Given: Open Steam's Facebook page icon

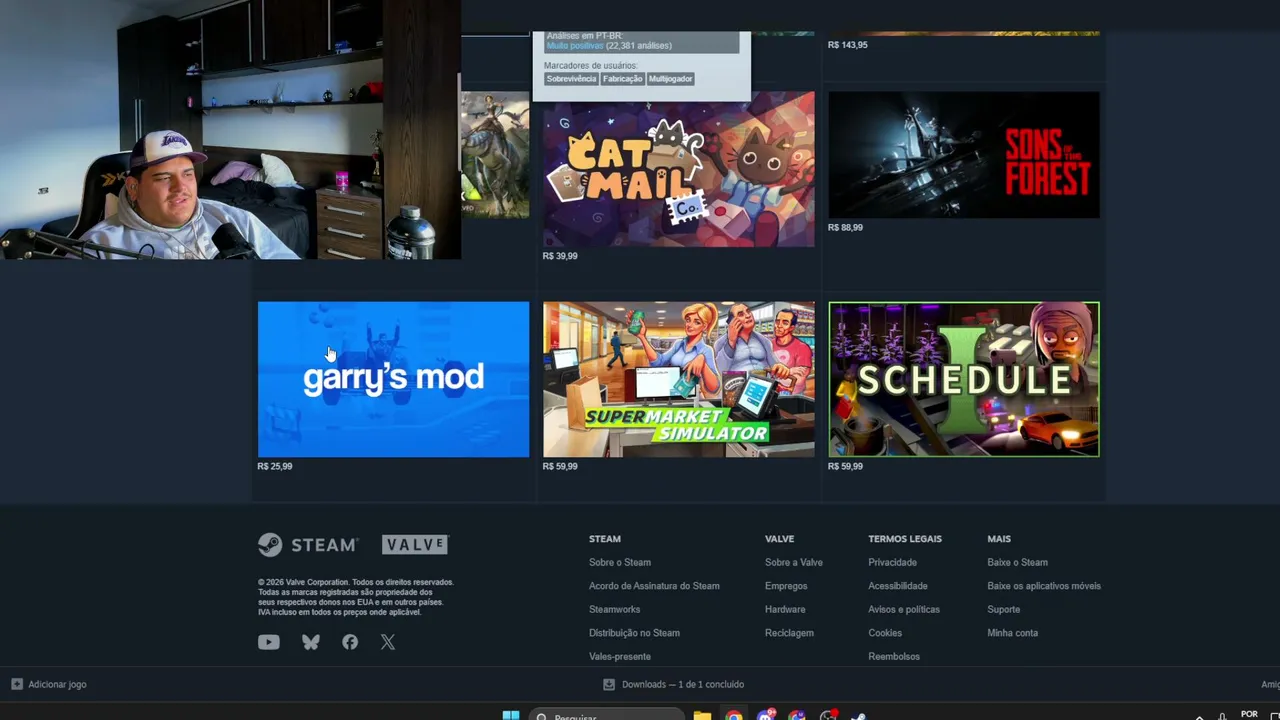Looking at the screenshot, I should click(350, 642).
